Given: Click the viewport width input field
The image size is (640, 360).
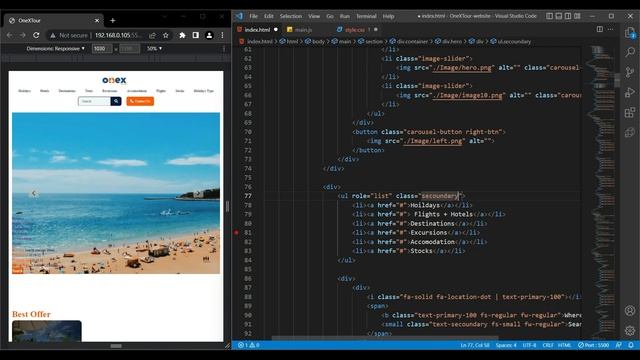Looking at the screenshot, I should tap(101, 49).
